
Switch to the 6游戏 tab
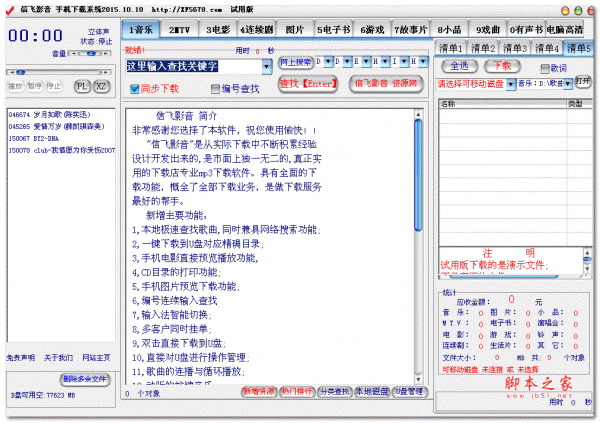click(372, 30)
